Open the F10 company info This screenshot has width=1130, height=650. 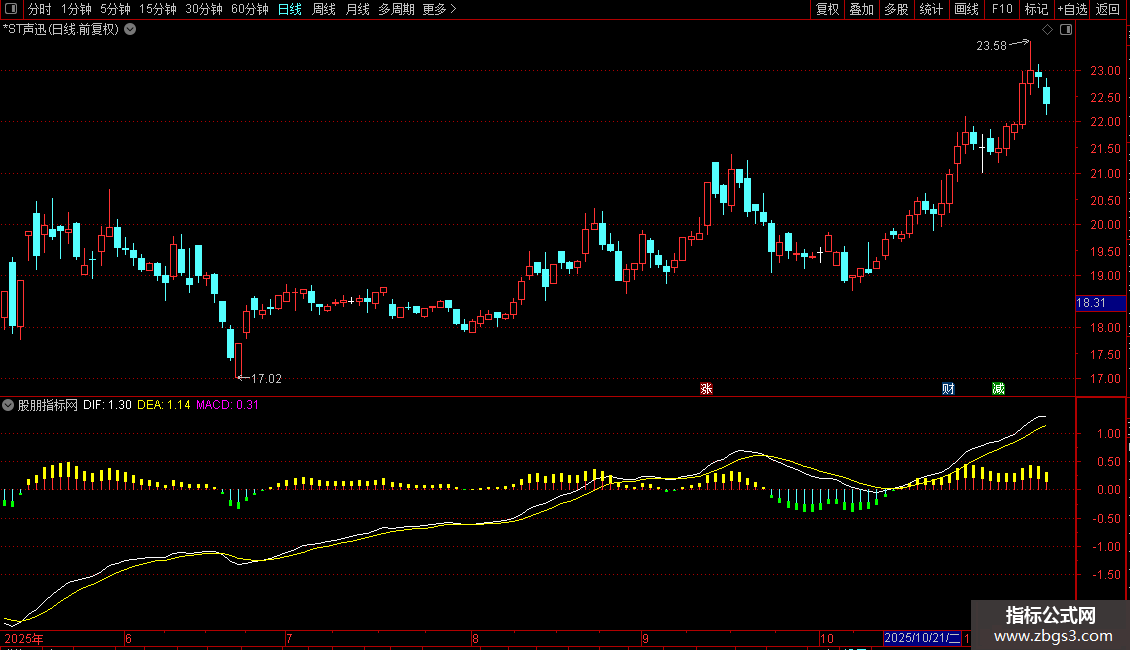click(x=1002, y=9)
